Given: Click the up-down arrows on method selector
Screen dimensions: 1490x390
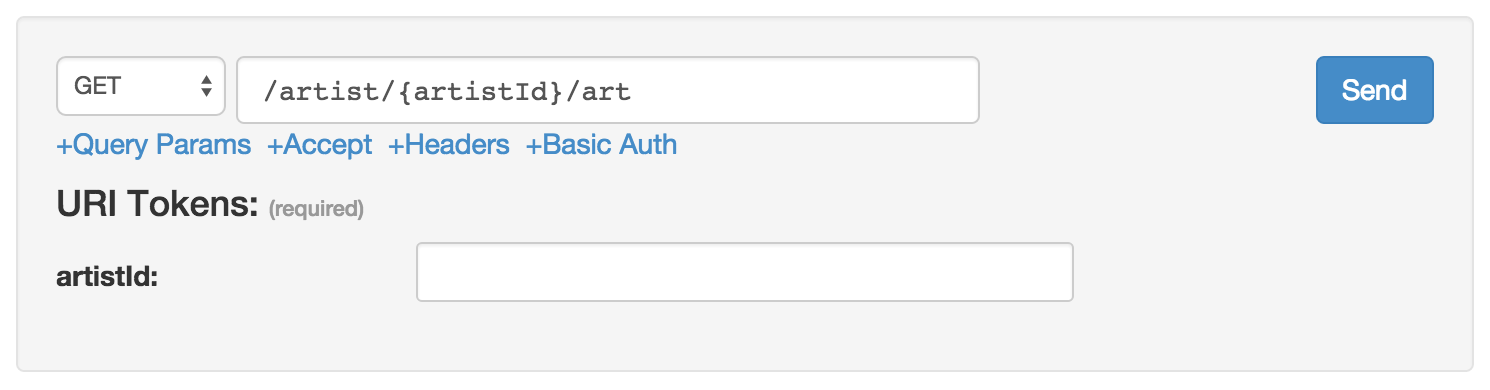Looking at the screenshot, I should coord(206,87).
